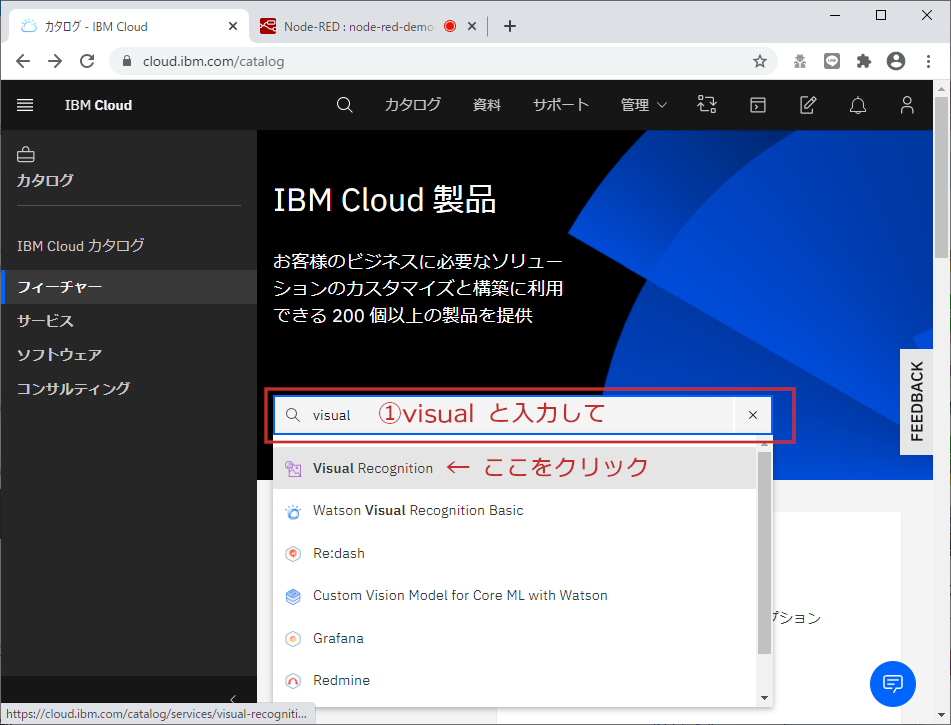Click the Chrome extensions puzzle icon
The height and width of the screenshot is (725, 951).
863,60
